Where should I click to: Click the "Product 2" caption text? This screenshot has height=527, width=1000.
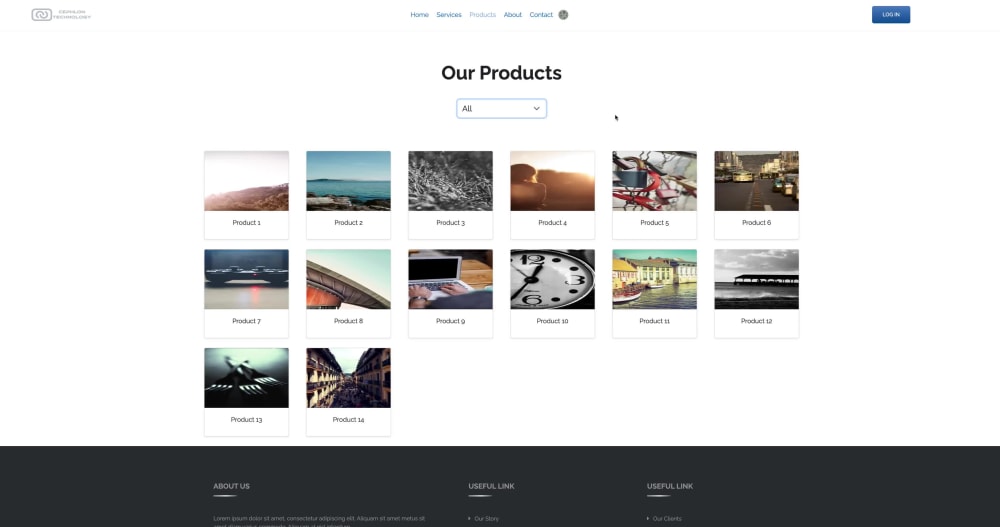[348, 223]
